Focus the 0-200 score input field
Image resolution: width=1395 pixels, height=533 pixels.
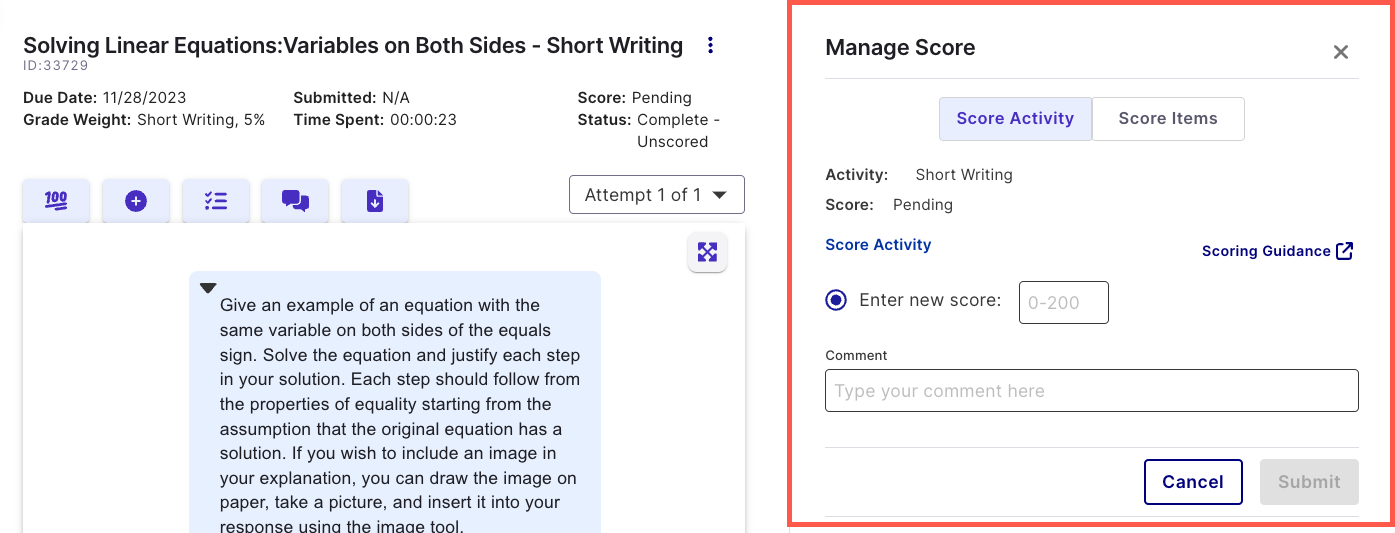click(x=1064, y=303)
